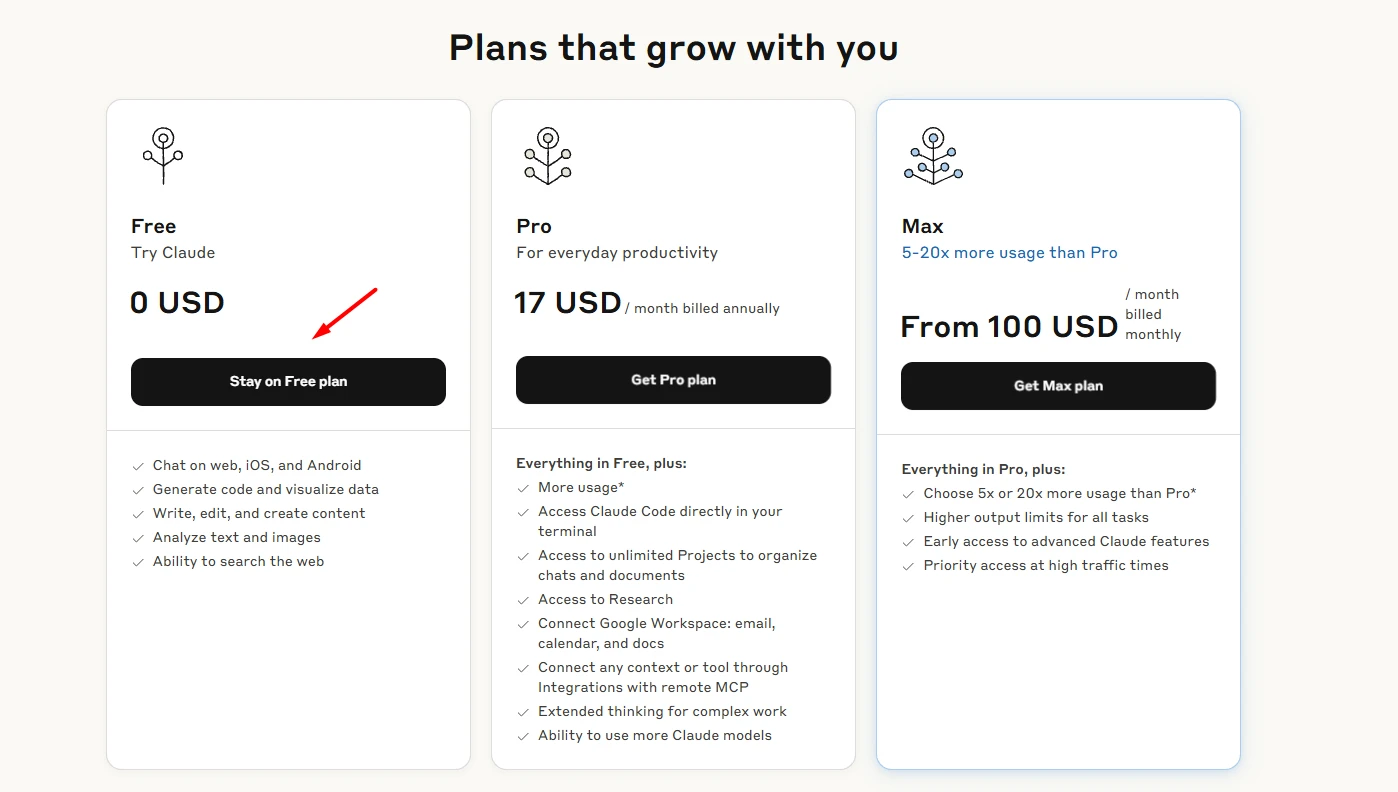Click checkmark next to Access to Research
The image size is (1398, 792).
pyautogui.click(x=523, y=600)
